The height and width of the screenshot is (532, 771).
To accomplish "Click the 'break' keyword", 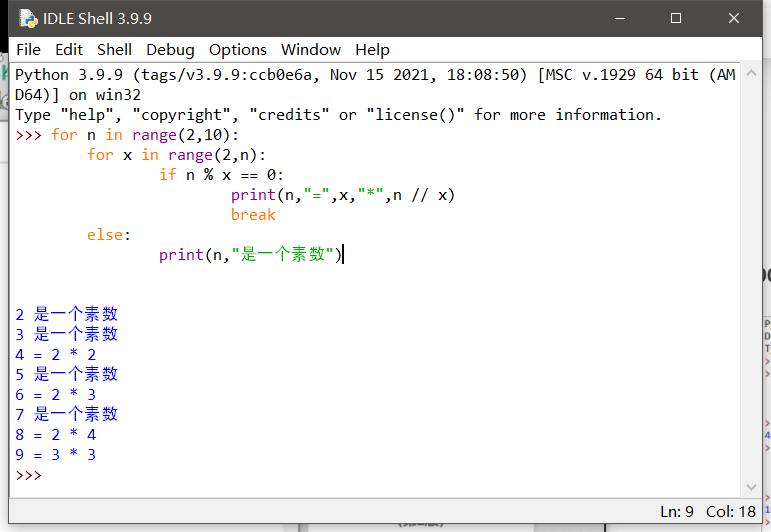I will click(253, 215).
